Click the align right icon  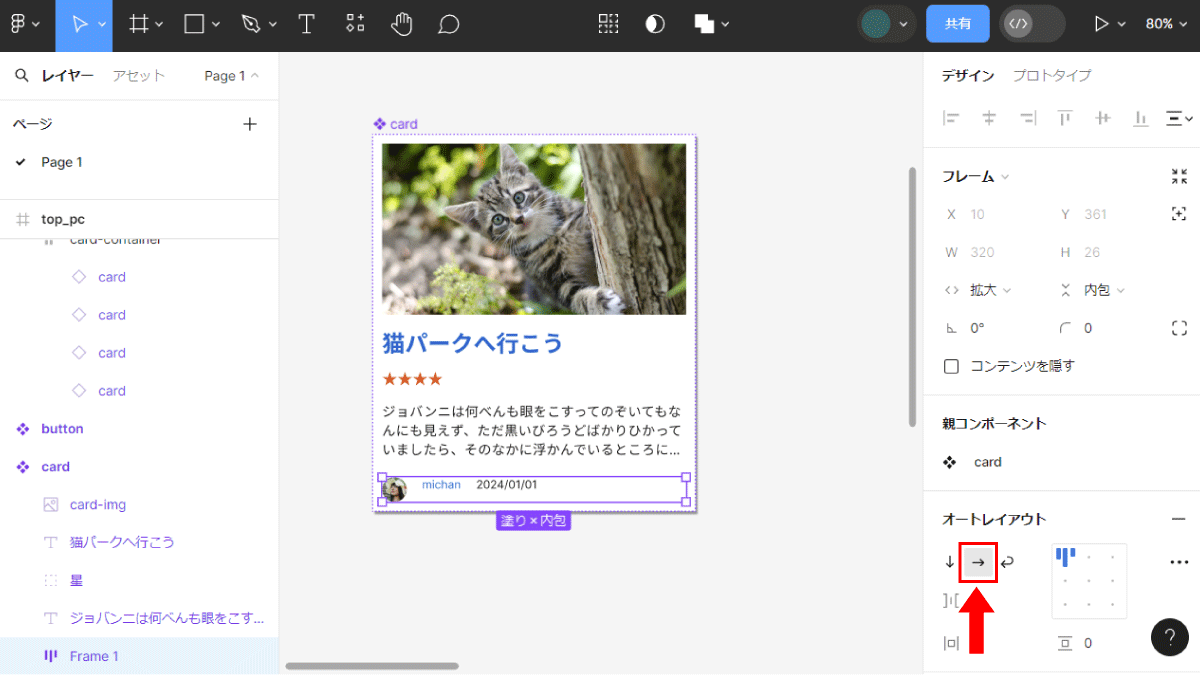pyautogui.click(x=1027, y=118)
